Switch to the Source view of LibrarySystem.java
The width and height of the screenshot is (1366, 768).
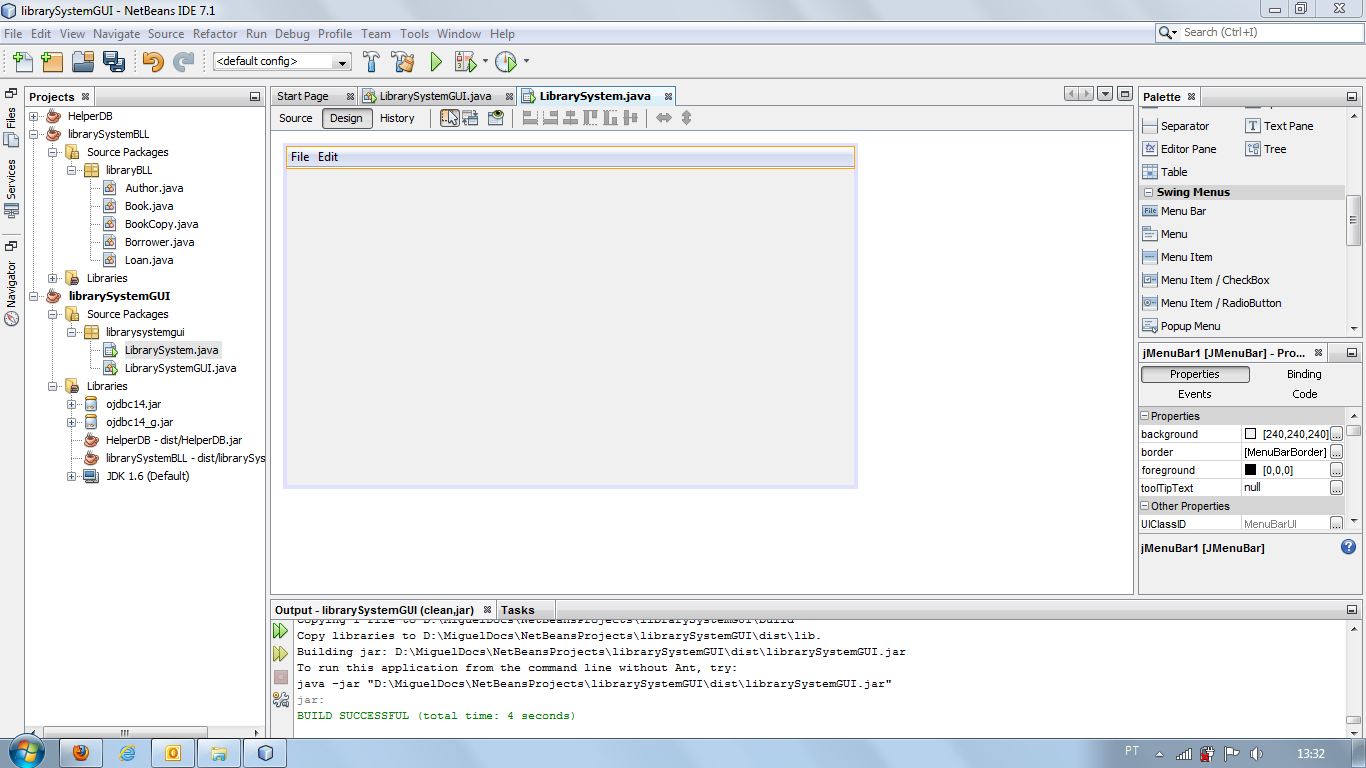[x=295, y=118]
